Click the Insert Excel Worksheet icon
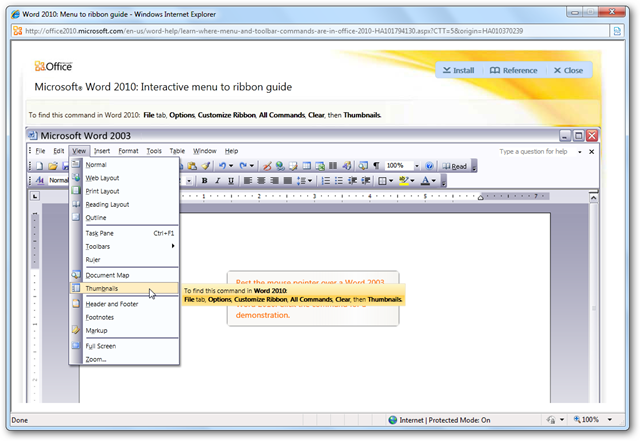Screen dimensions: 640x441 click(x=320, y=166)
